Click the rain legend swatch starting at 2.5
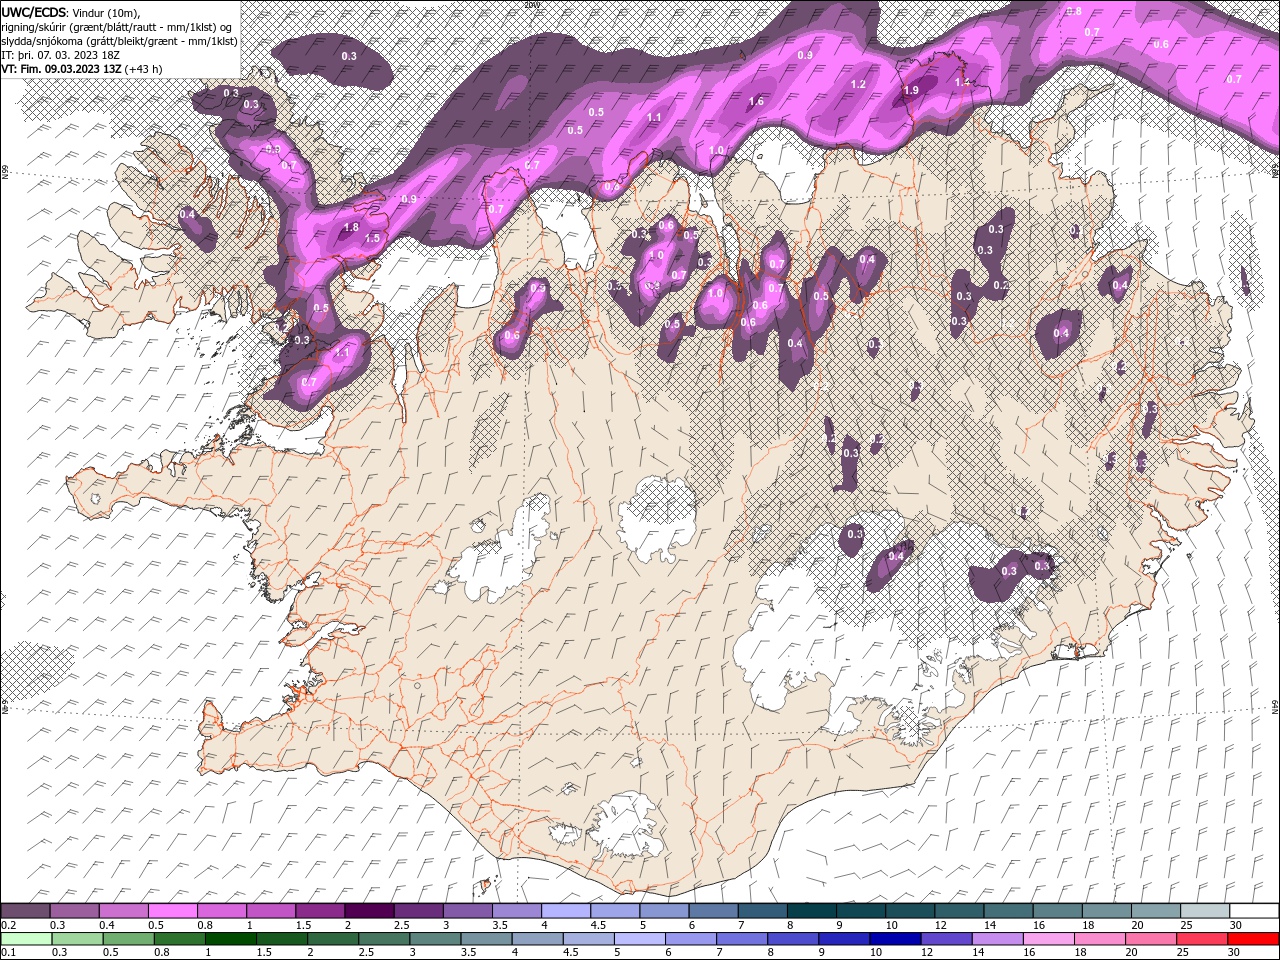Image resolution: width=1280 pixels, height=960 pixels. coord(384,939)
